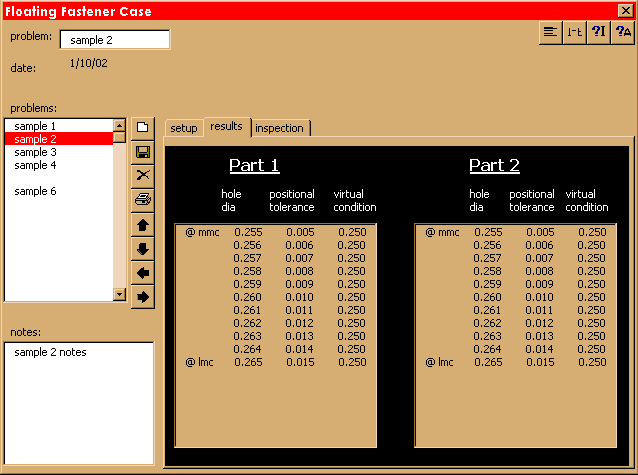Print results with the printer icon

pos(142,200)
